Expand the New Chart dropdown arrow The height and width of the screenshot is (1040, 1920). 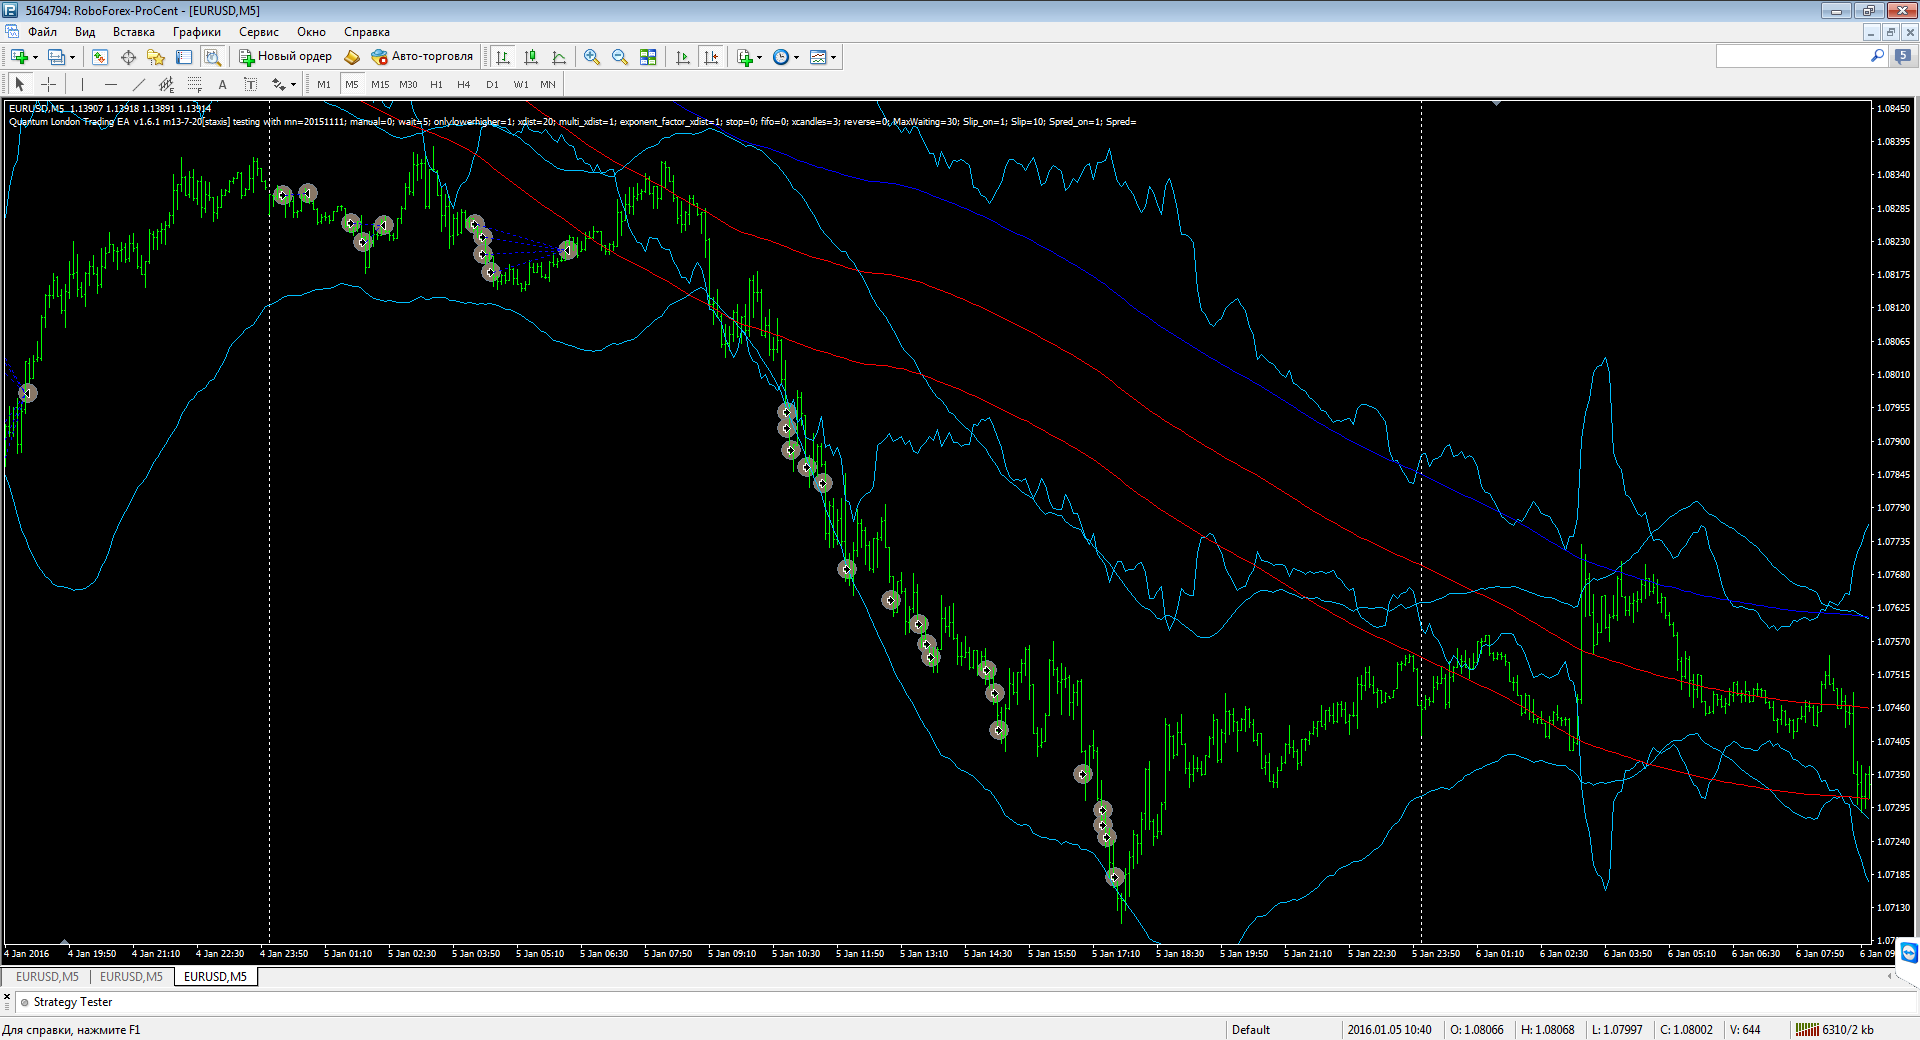(35, 57)
